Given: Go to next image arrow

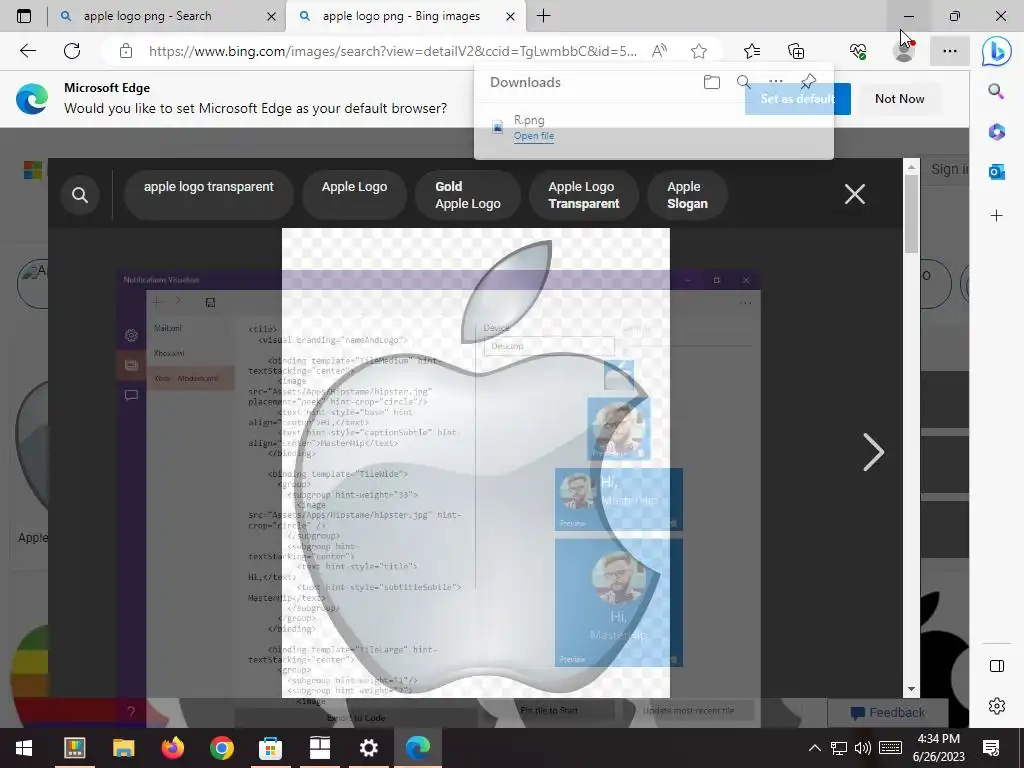Looking at the screenshot, I should coord(873,452).
